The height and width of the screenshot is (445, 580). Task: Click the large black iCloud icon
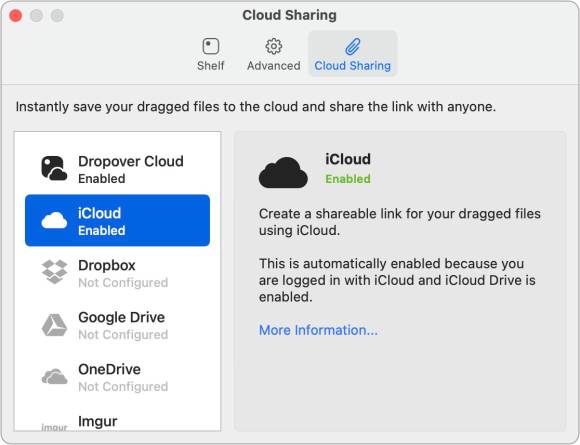tap(283, 172)
